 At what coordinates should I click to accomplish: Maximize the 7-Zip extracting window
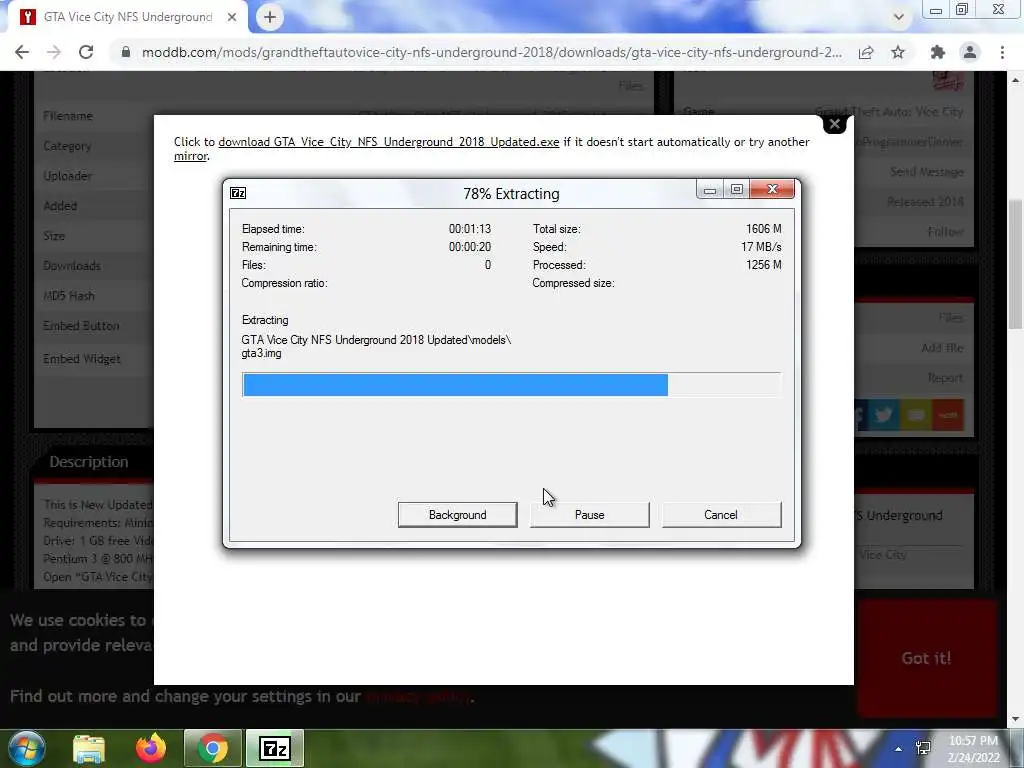tap(737, 190)
